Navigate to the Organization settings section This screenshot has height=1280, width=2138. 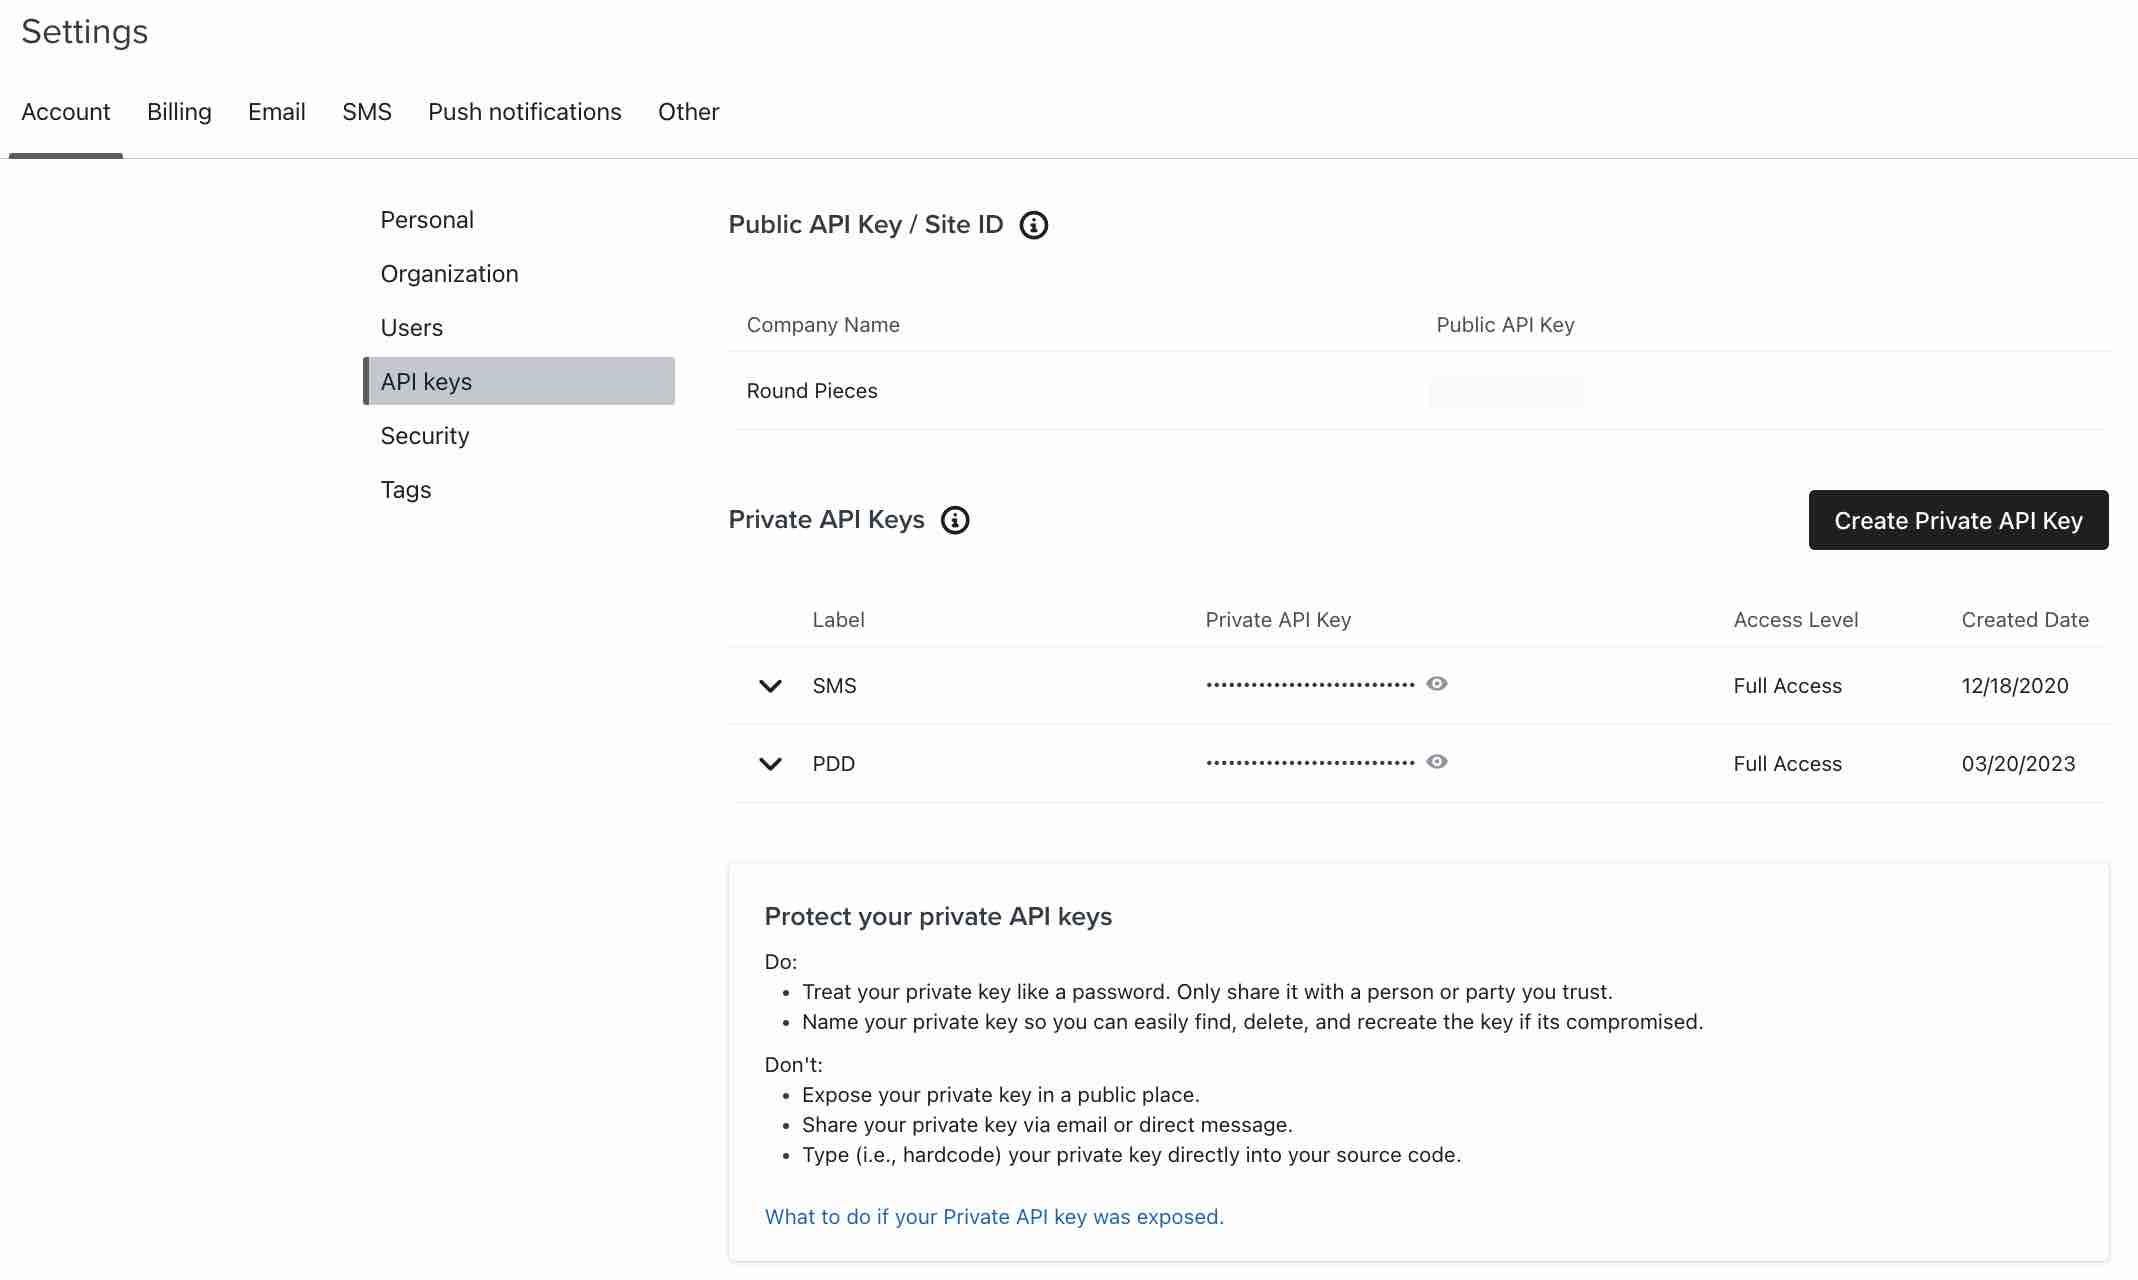point(448,273)
